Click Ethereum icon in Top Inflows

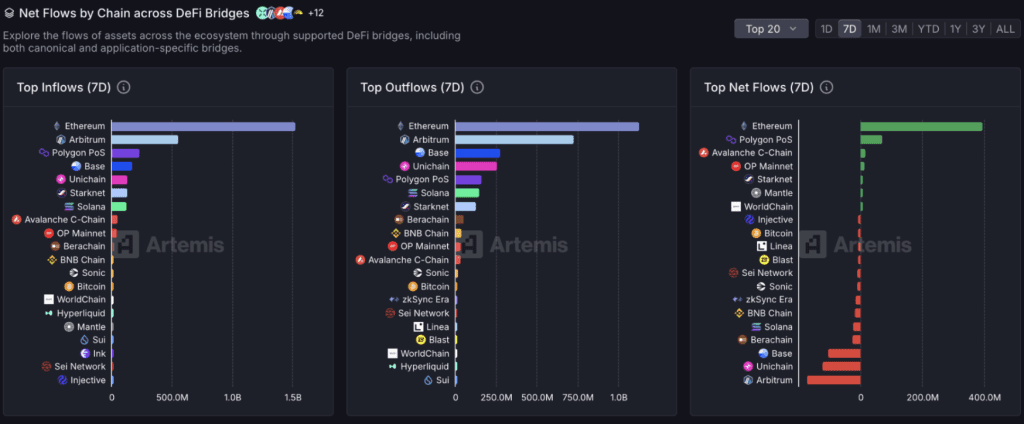(56, 126)
